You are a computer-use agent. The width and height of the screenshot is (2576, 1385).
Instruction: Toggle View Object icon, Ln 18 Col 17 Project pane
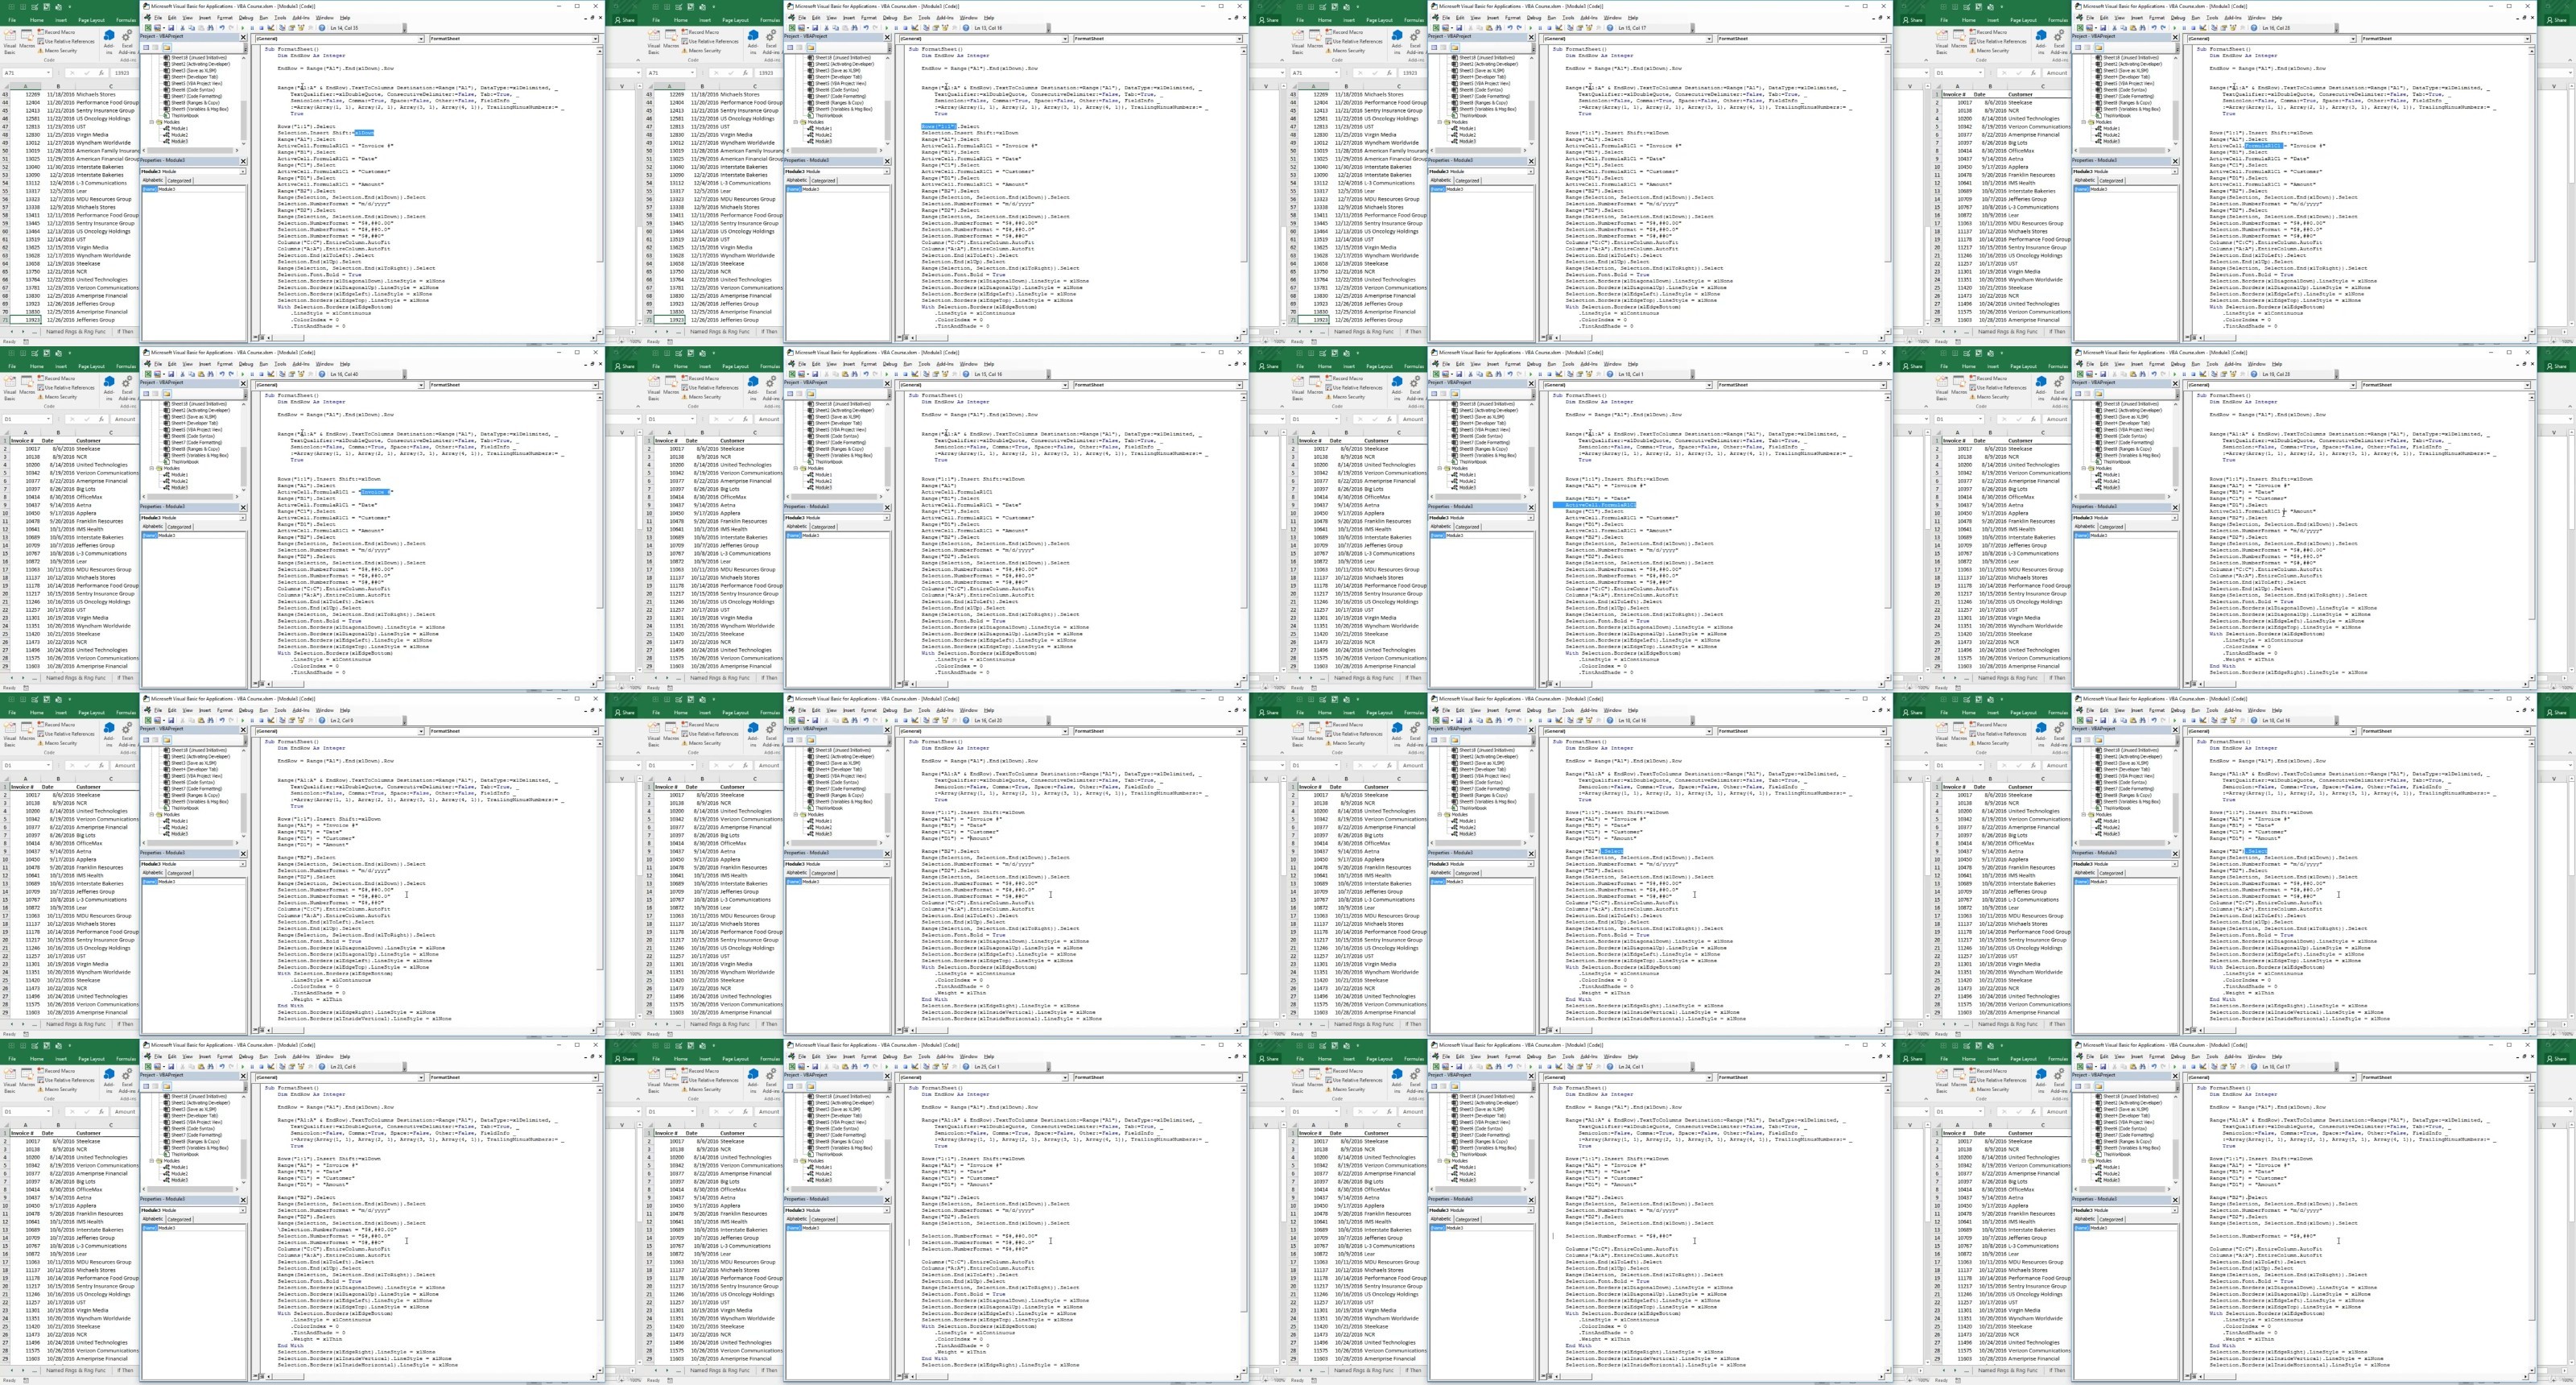pyautogui.click(x=2090, y=1087)
